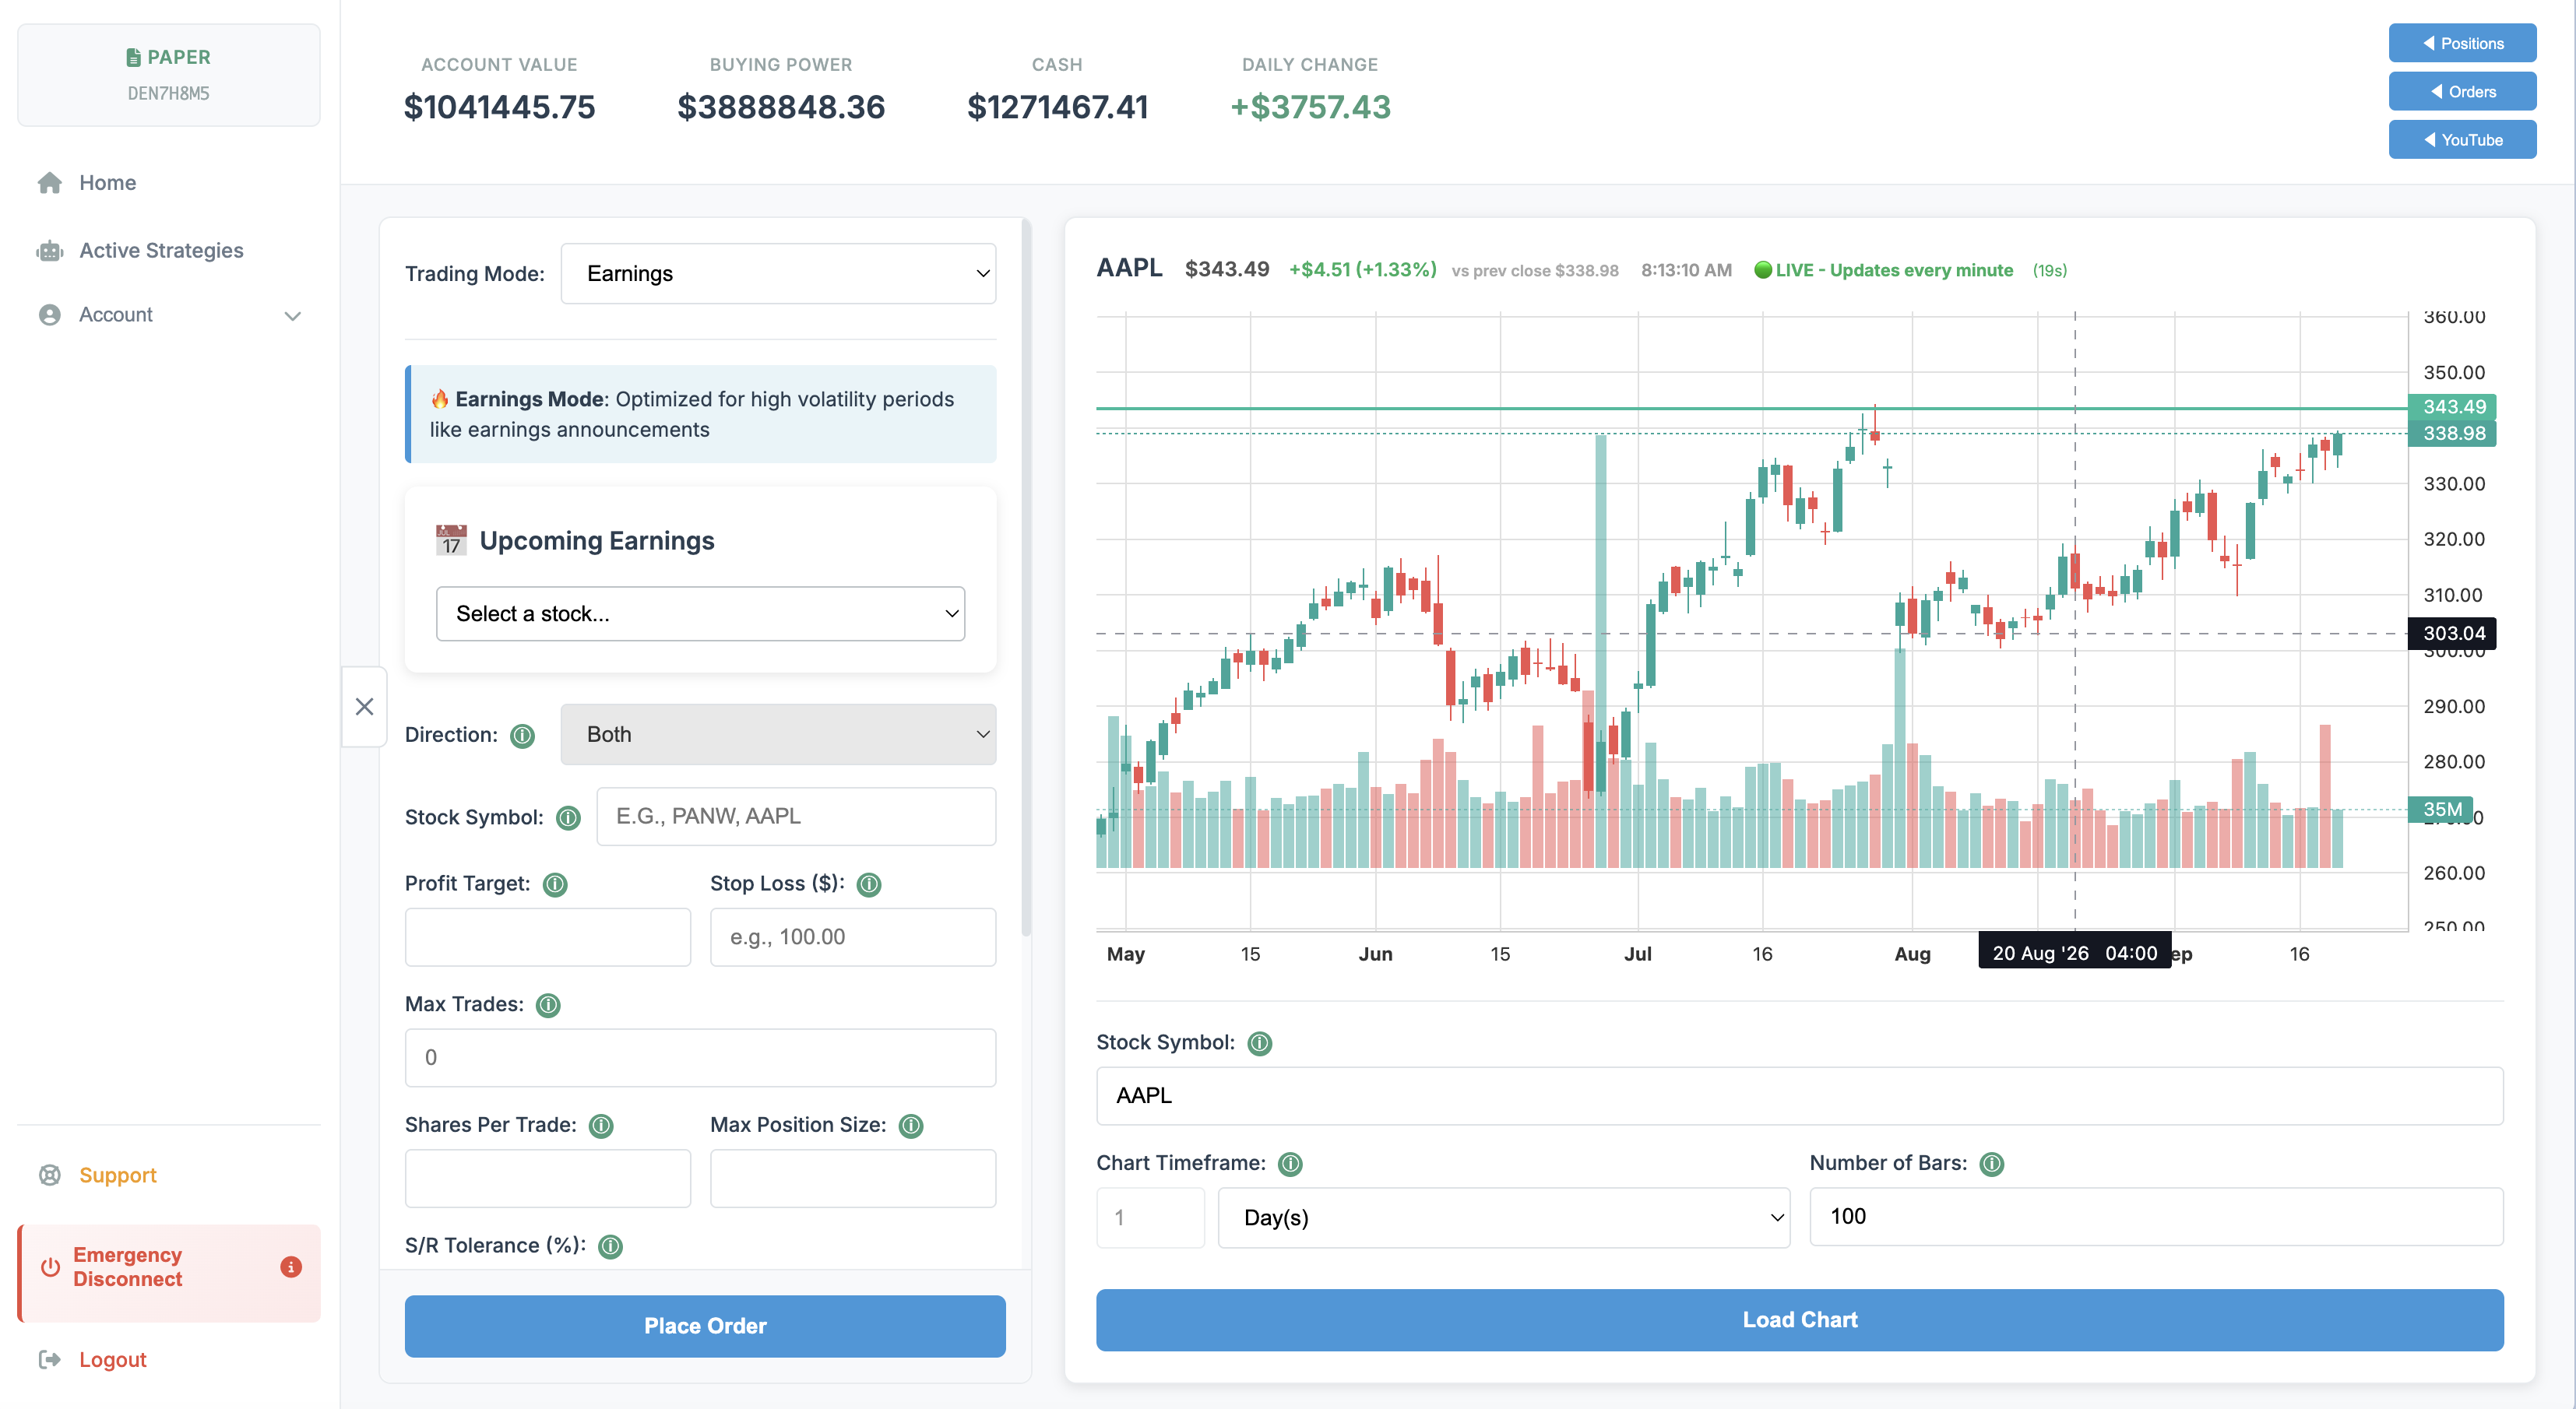The image size is (2576, 1409).
Task: Focus the Stop Loss input field
Action: pos(853,937)
